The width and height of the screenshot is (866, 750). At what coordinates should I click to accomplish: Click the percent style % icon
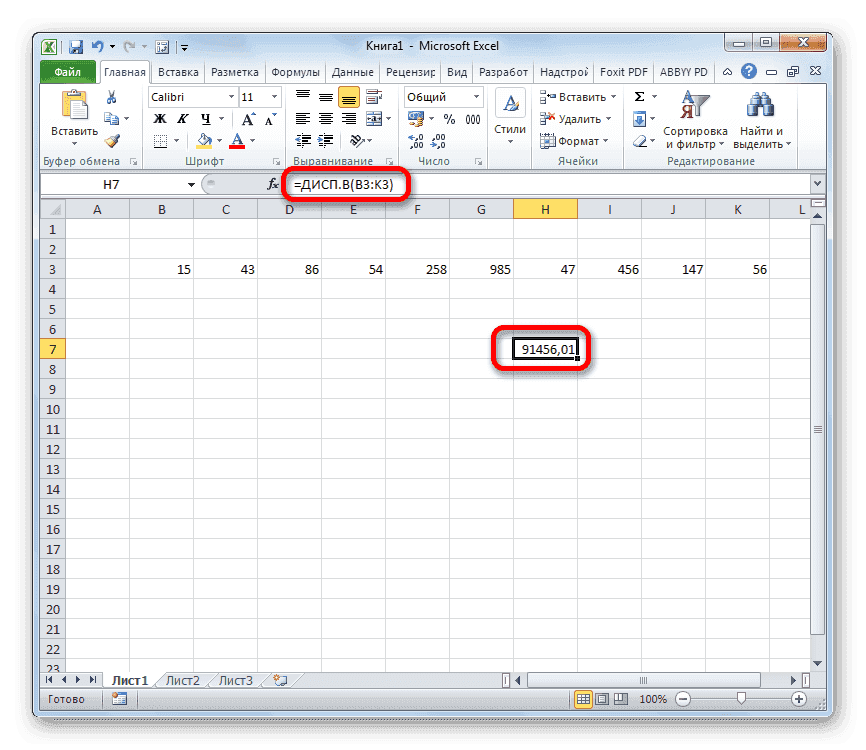pyautogui.click(x=448, y=119)
